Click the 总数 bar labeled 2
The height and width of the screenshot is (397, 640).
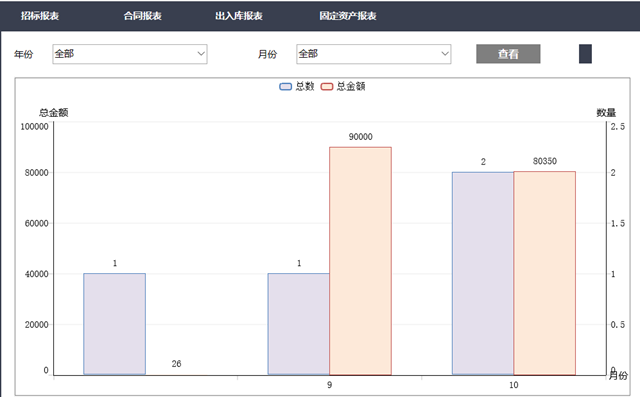tap(483, 273)
